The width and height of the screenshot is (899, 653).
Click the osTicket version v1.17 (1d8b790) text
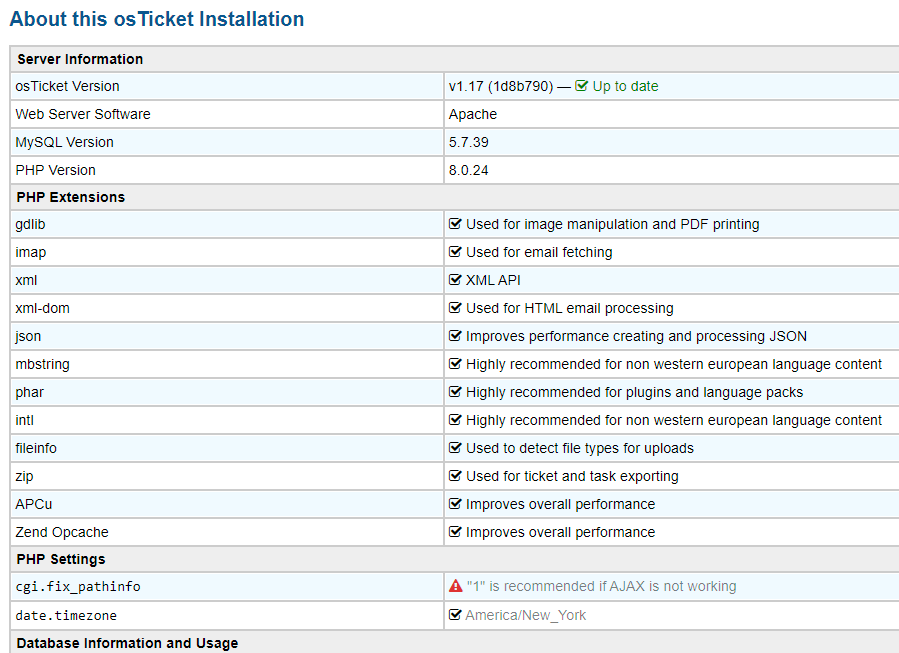[500, 86]
